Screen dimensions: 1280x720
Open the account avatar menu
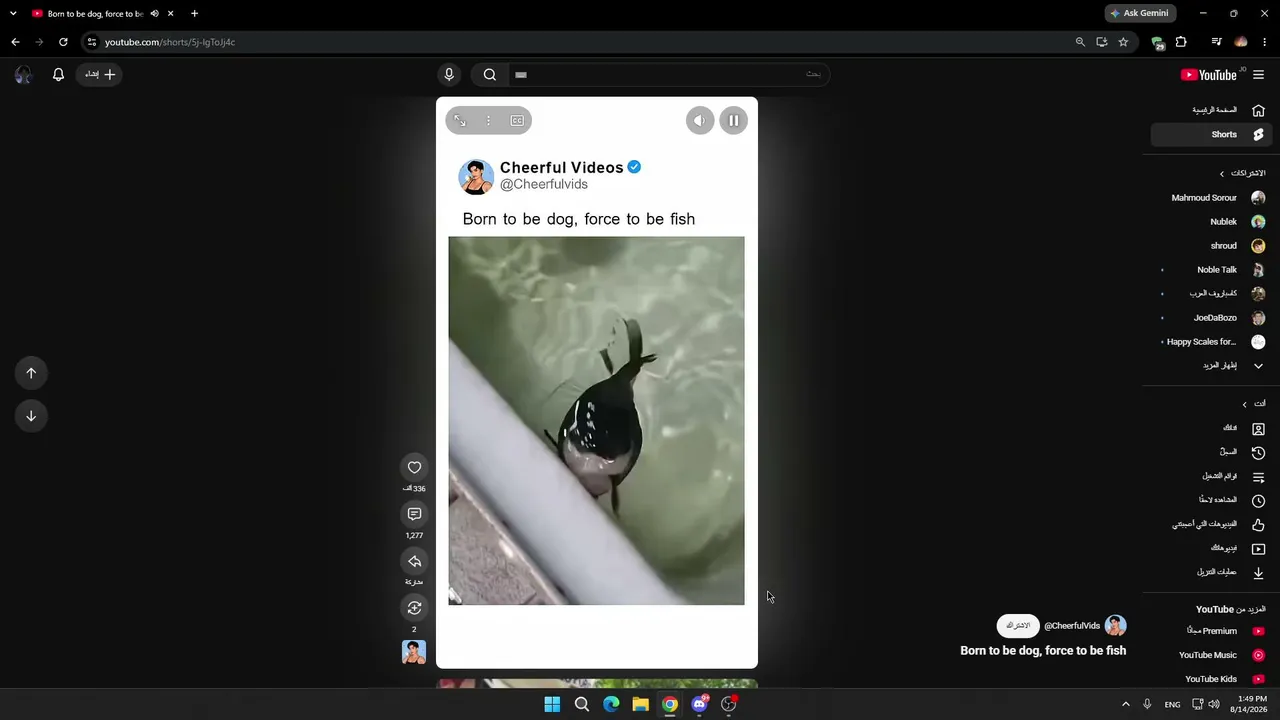point(23,74)
